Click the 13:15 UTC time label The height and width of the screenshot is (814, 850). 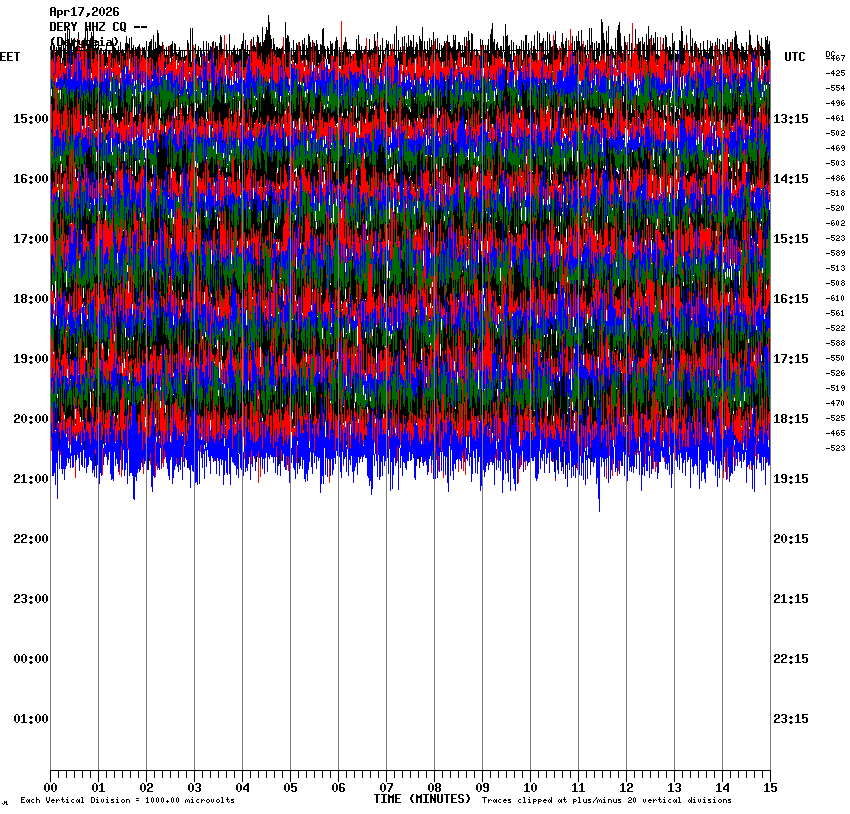pos(791,119)
